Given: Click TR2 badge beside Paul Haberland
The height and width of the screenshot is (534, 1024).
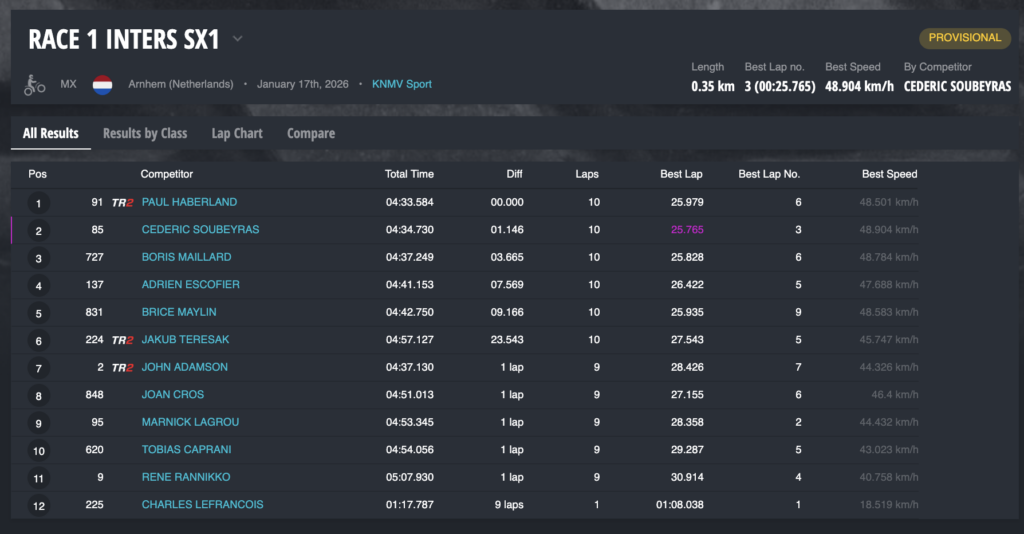Looking at the screenshot, I should tap(123, 202).
